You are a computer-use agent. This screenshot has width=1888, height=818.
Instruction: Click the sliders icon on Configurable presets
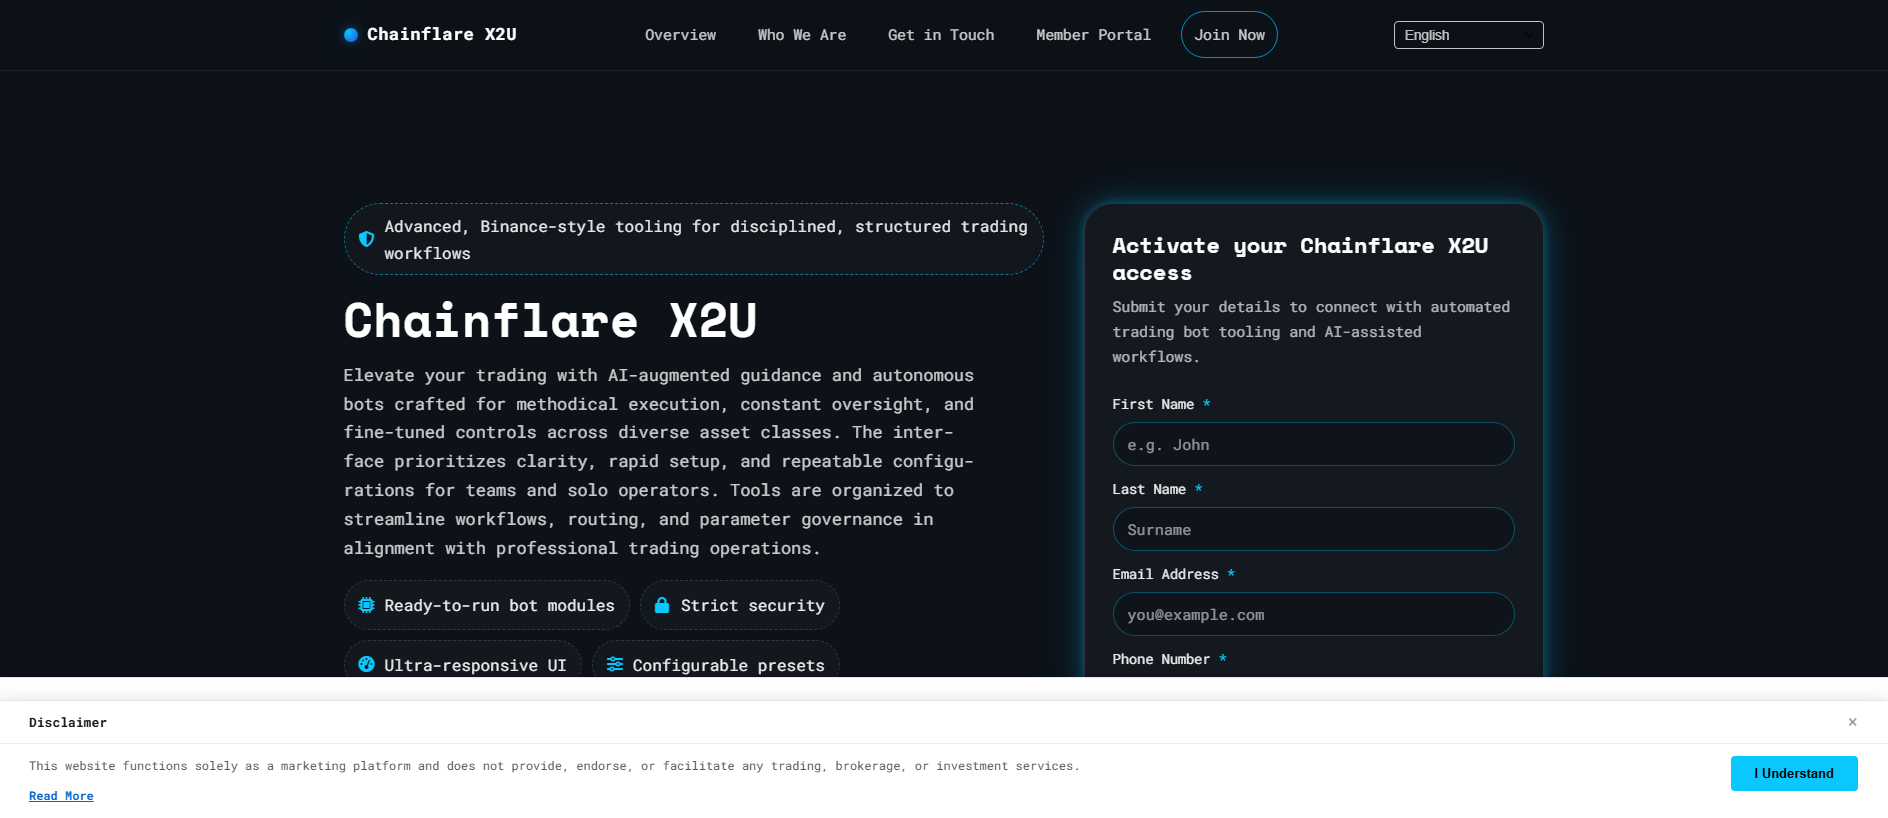pyautogui.click(x=615, y=664)
